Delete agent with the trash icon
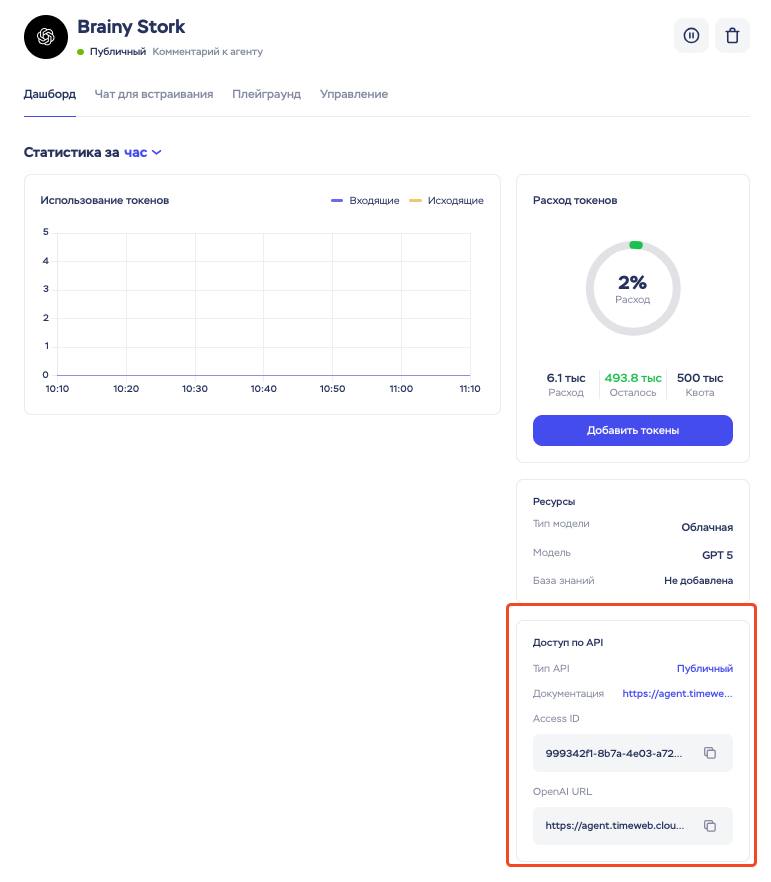Screen dimensions: 771x882 (732, 36)
